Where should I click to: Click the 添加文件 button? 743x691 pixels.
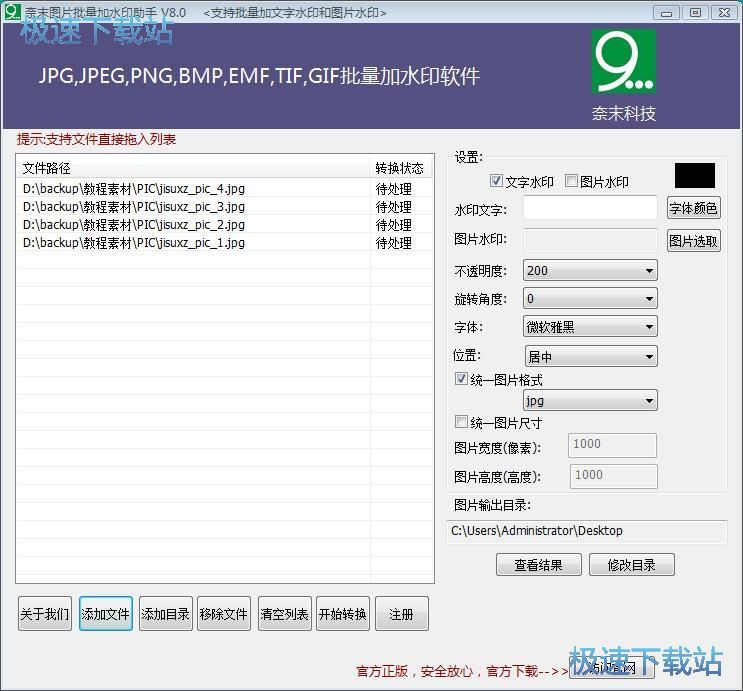tap(106, 614)
